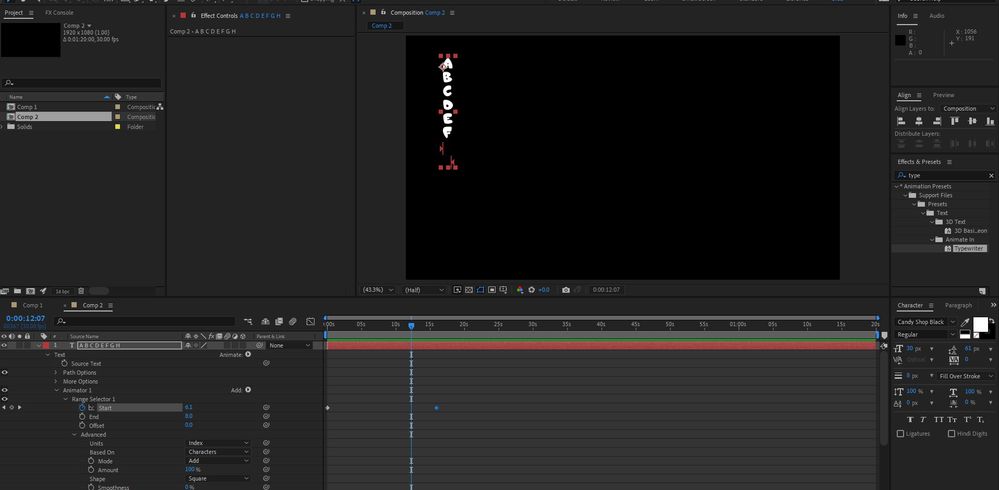Click stopwatch for End property
999x490 pixels.
click(x=82, y=416)
